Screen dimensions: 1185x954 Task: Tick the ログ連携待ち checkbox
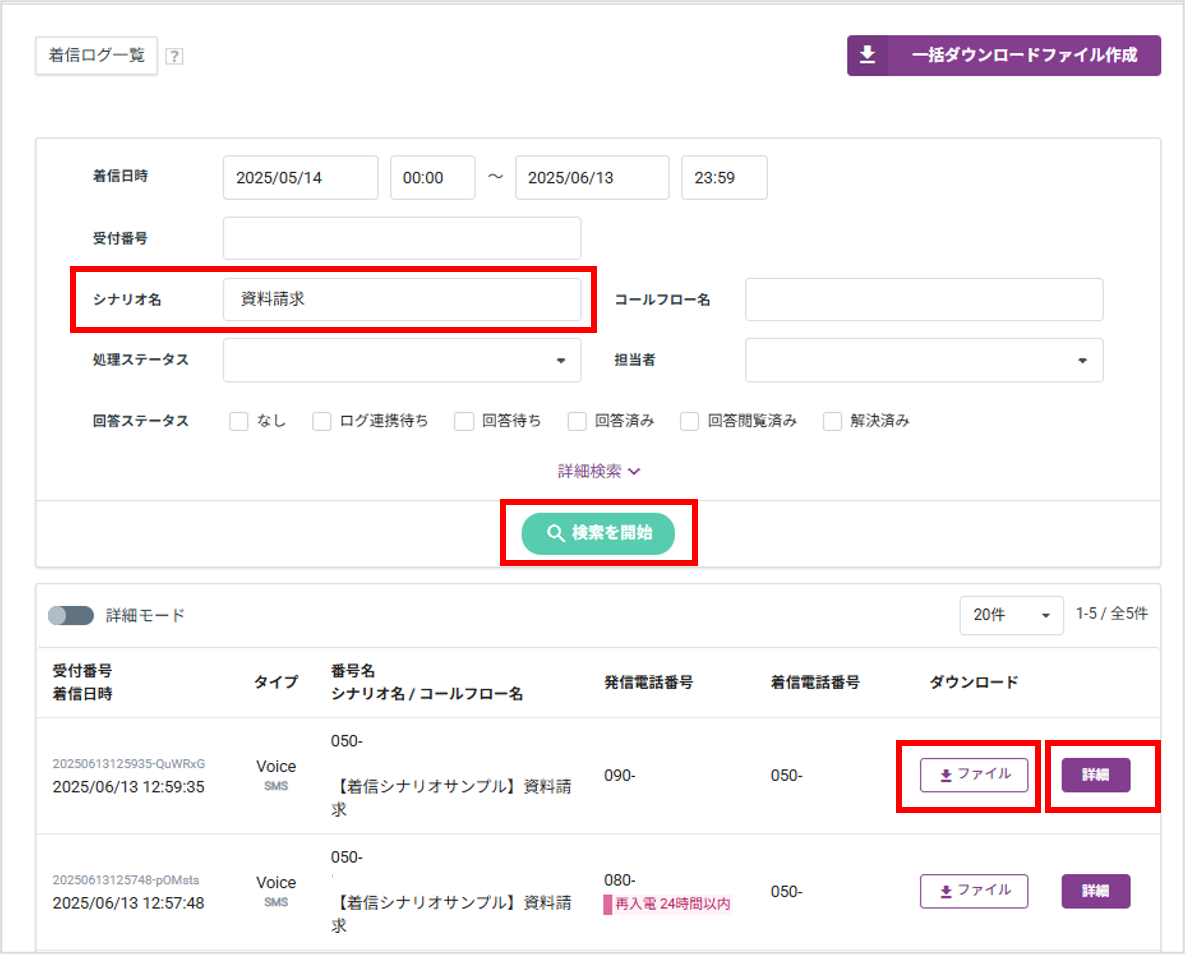click(x=321, y=421)
